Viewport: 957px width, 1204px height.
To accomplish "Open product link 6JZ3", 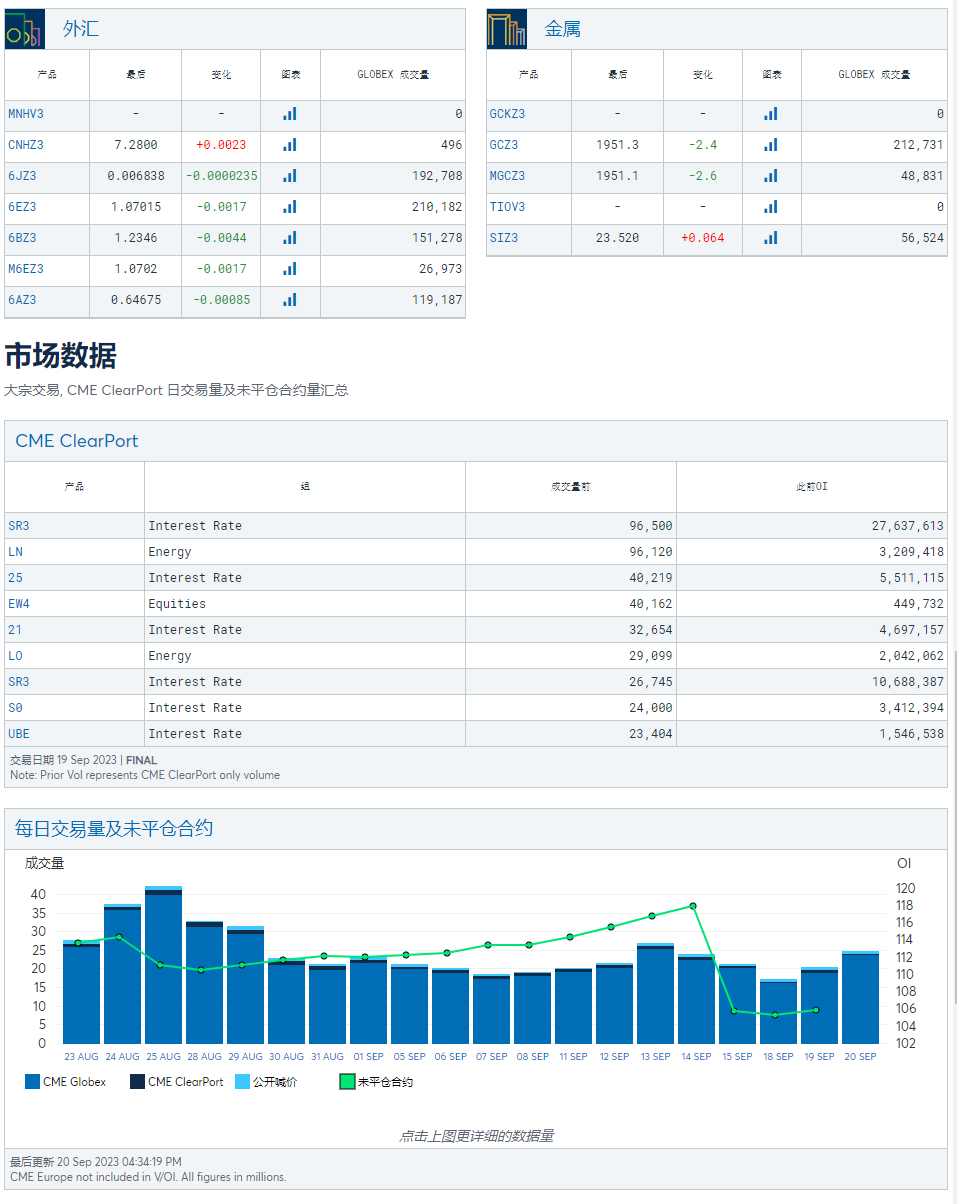I will point(22,176).
